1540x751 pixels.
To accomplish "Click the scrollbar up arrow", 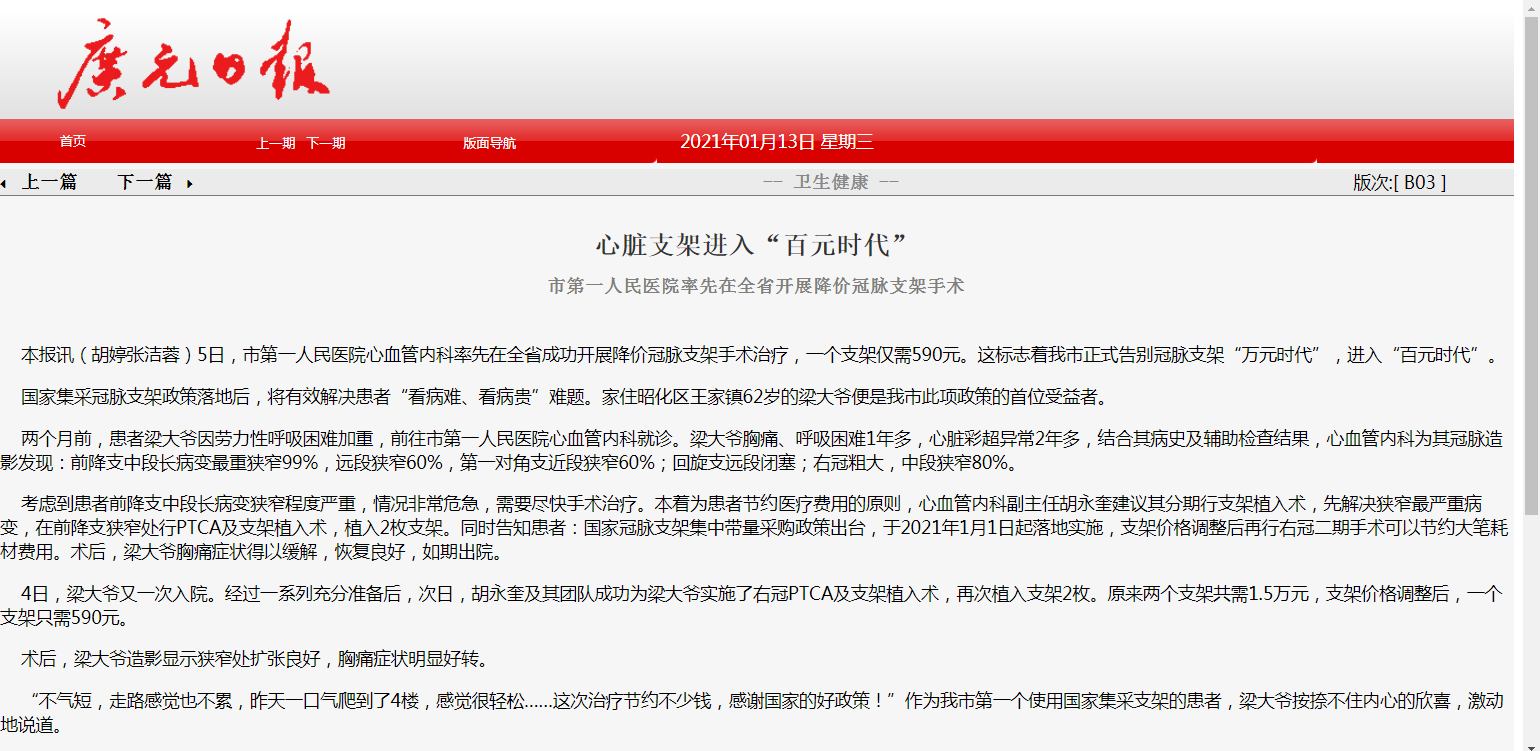I will pyautogui.click(x=1530, y=8).
